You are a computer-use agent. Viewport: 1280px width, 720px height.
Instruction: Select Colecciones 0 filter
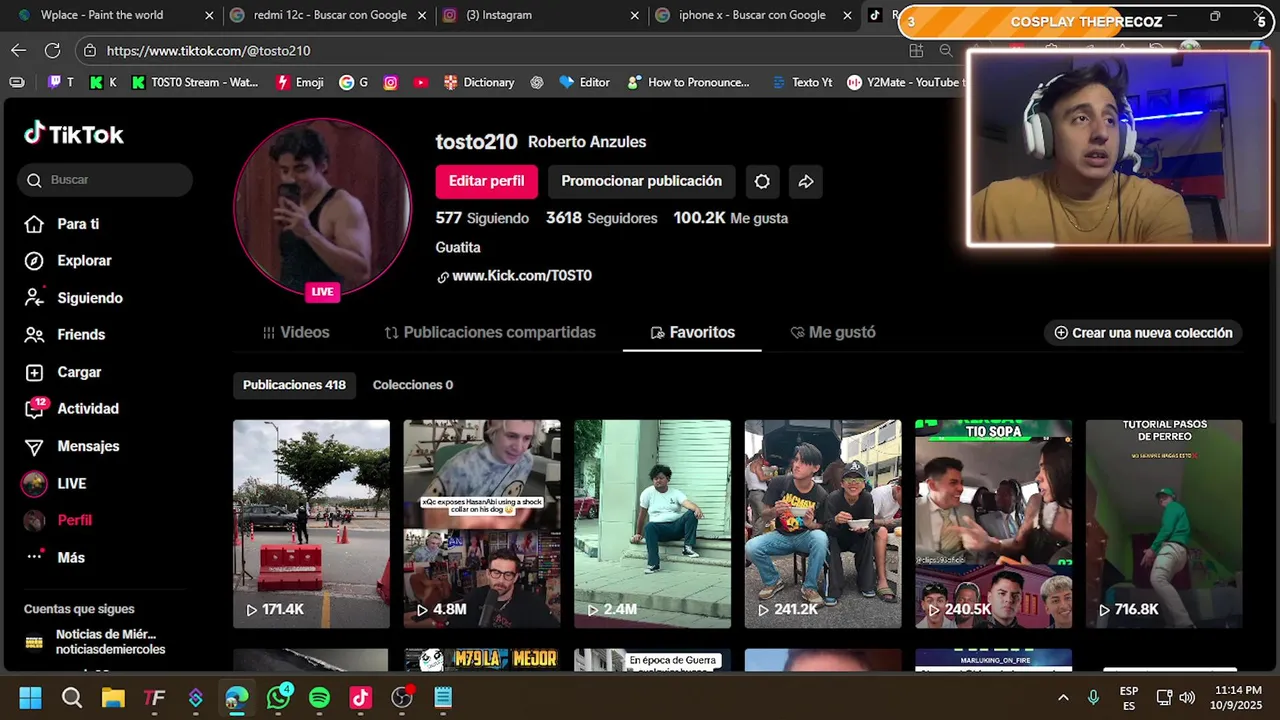tap(413, 385)
